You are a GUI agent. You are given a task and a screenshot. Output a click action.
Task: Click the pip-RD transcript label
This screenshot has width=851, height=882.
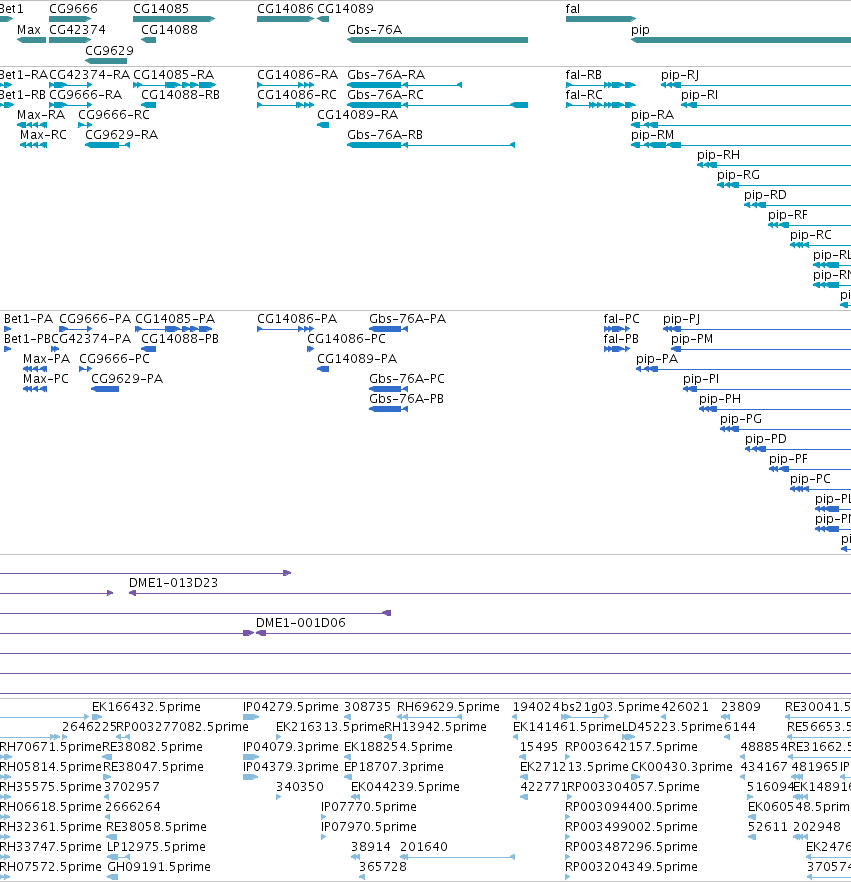[766, 195]
